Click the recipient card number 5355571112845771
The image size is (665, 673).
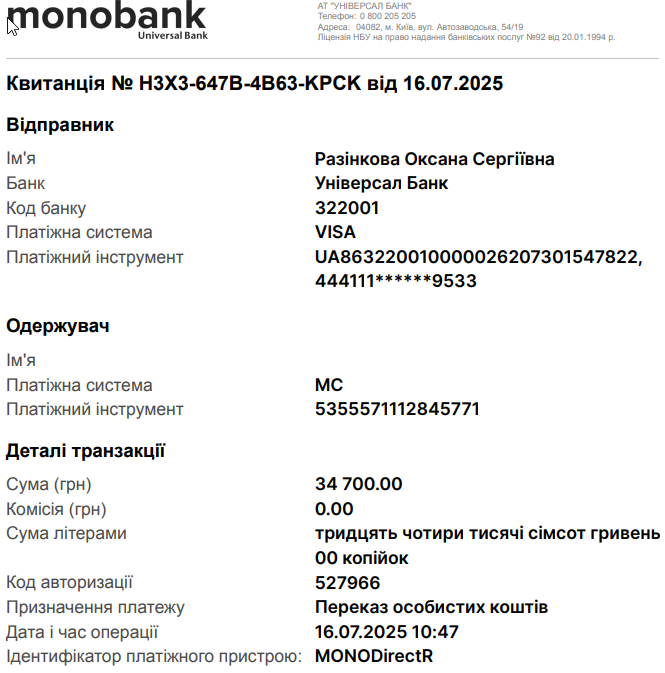397,409
